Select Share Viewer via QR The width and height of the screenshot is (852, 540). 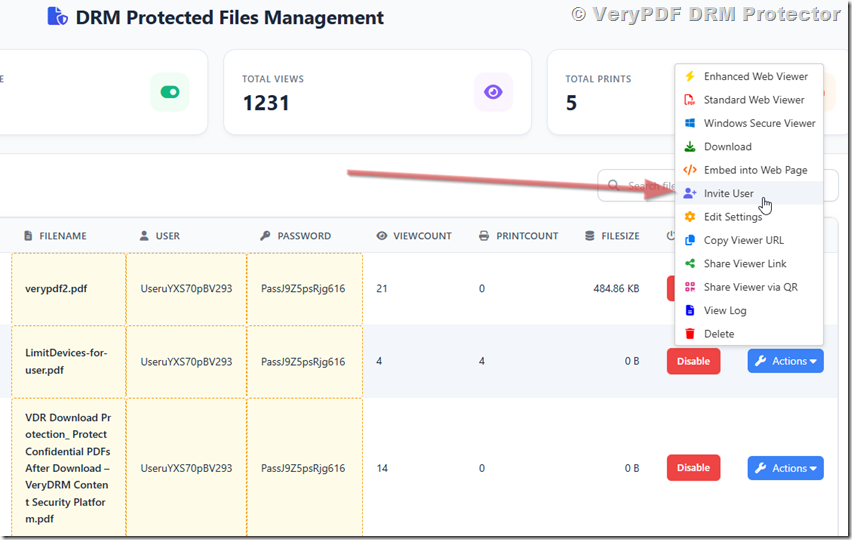point(749,287)
